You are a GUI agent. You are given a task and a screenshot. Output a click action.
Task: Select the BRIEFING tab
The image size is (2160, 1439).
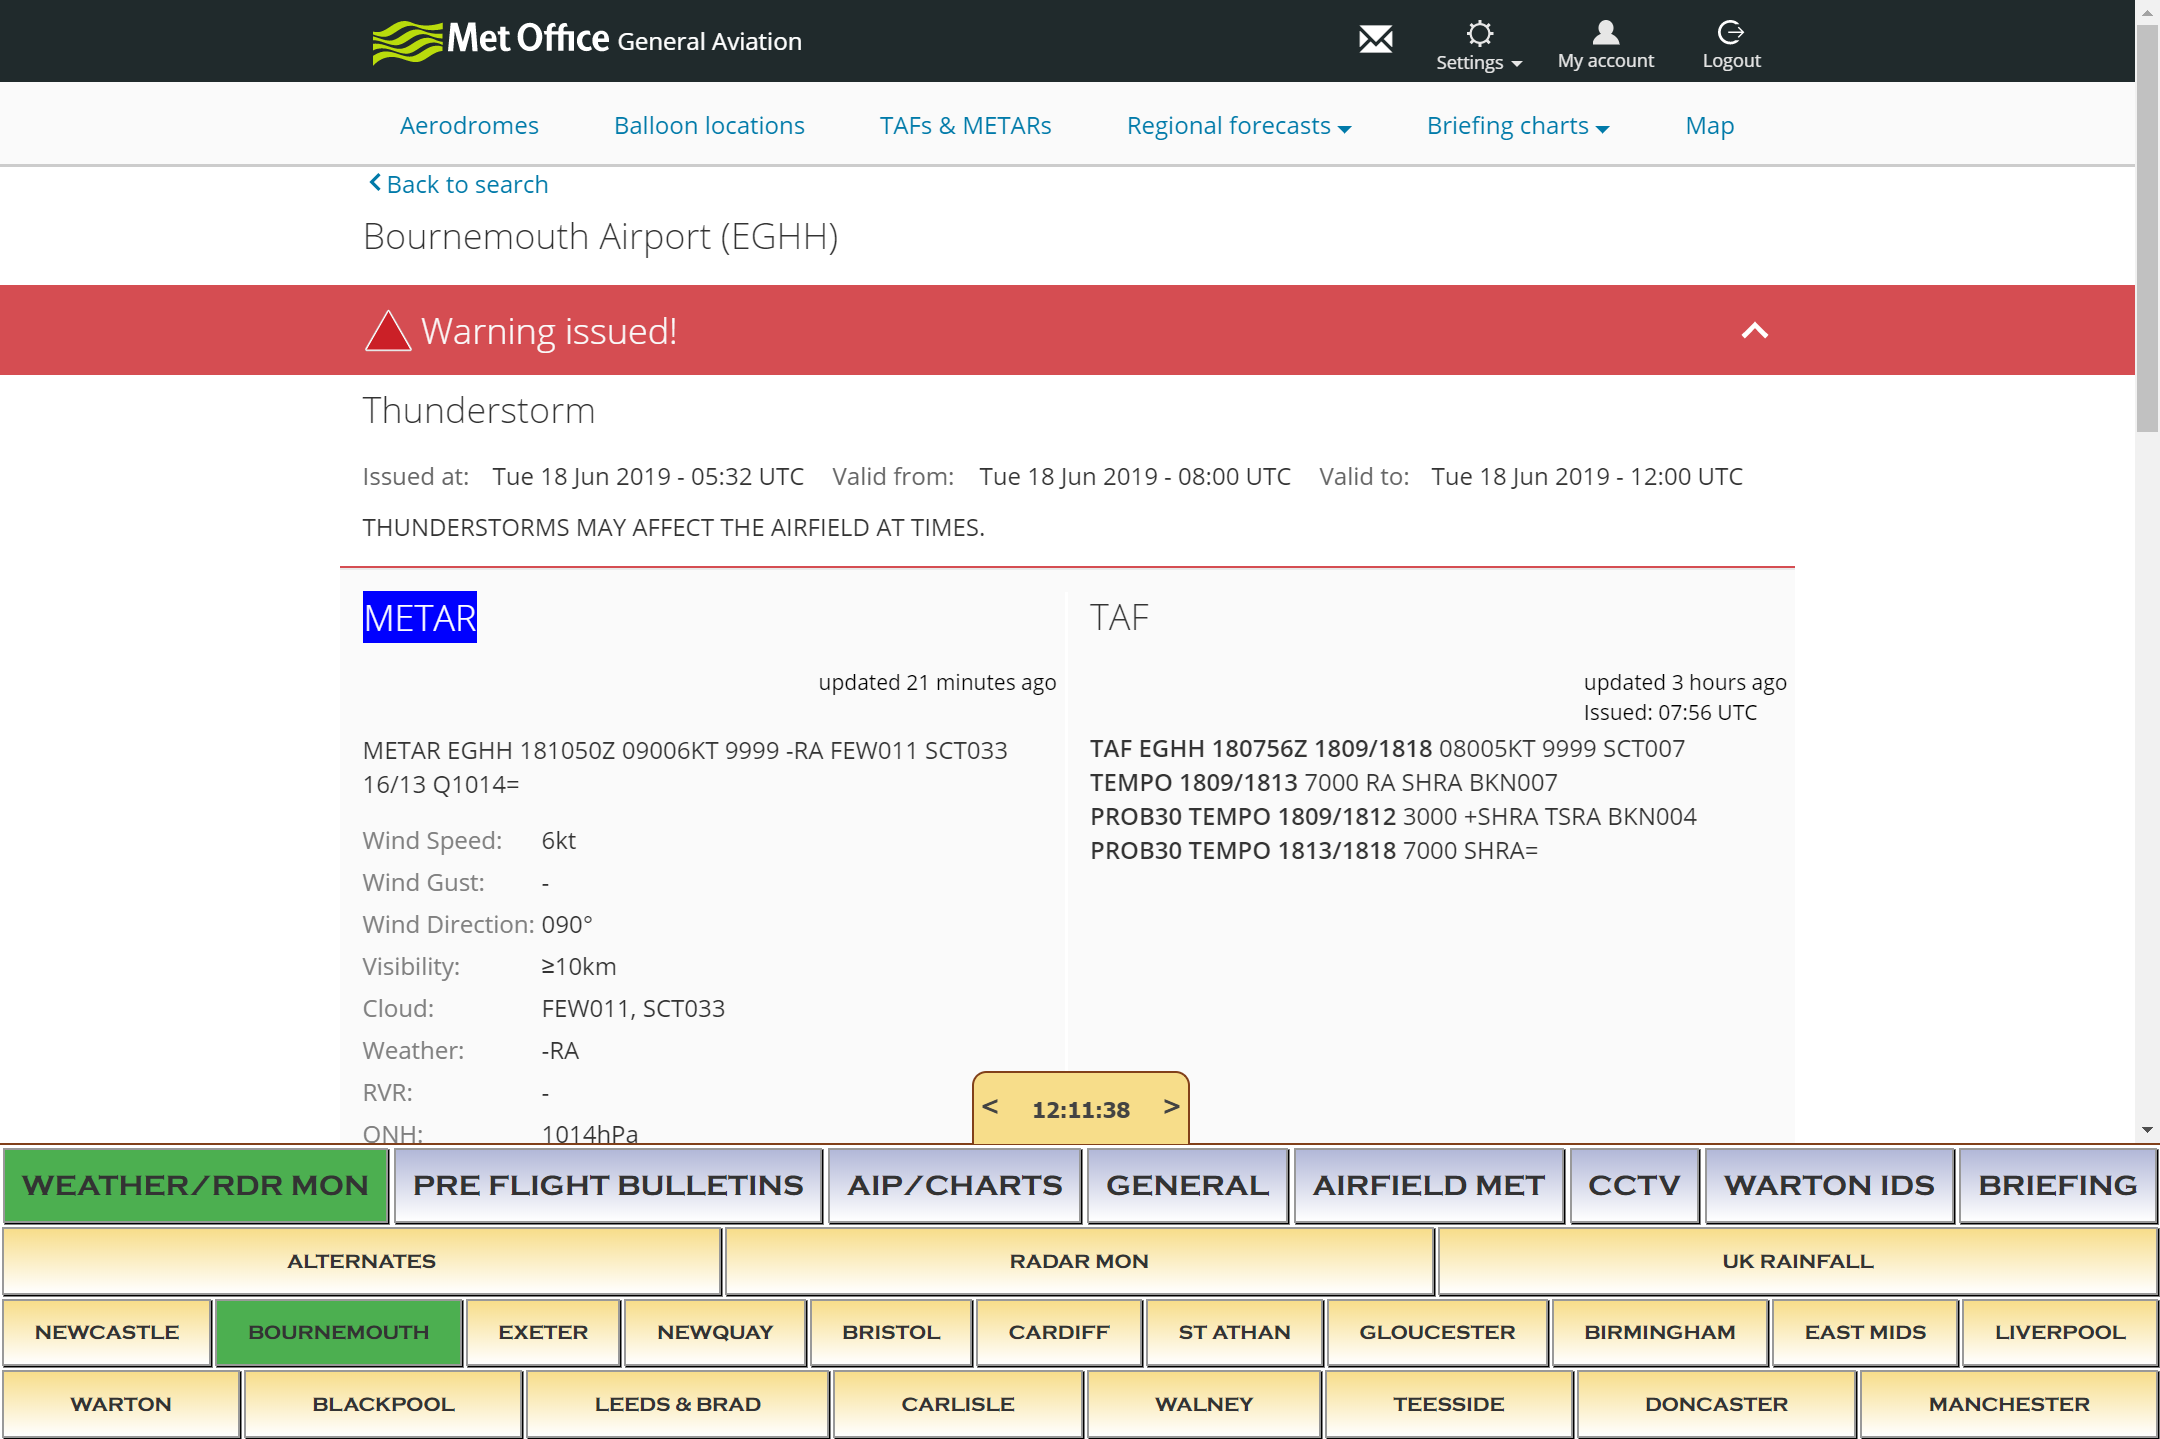pos(2058,1186)
